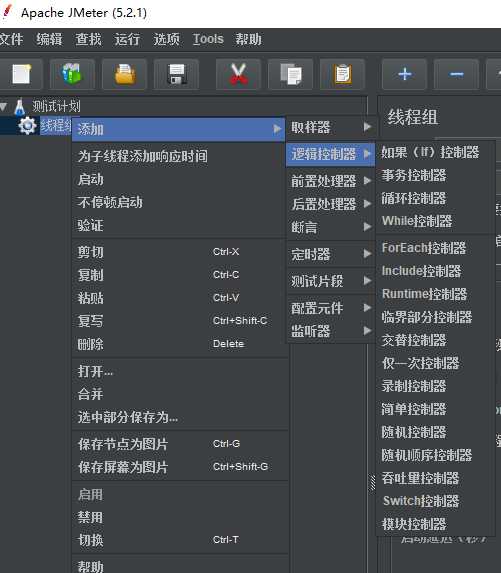The height and width of the screenshot is (573, 501).
Task: Expand the 定时器 submenu
Action: pos(331,254)
